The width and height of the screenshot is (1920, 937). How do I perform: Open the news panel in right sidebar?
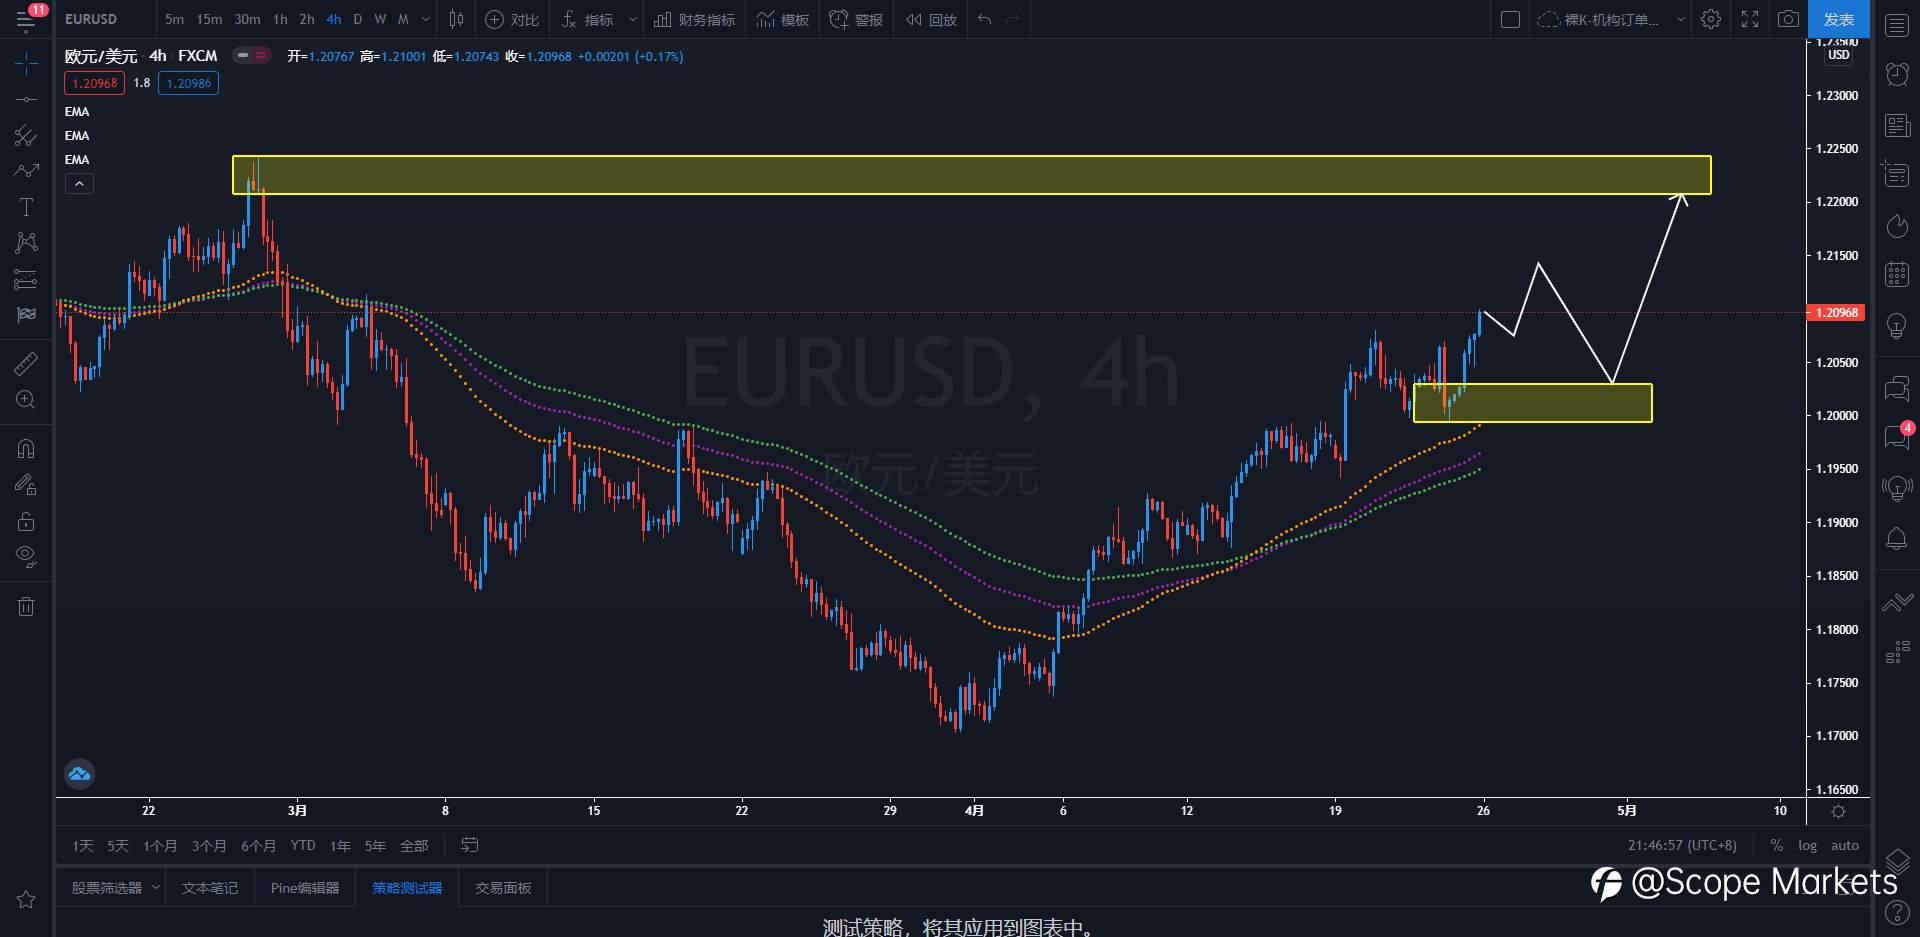pos(1896,125)
